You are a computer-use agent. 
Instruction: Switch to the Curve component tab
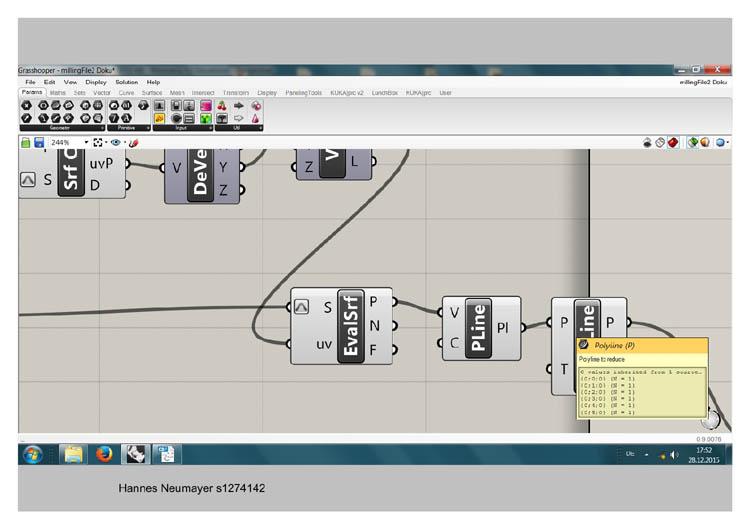point(126,93)
